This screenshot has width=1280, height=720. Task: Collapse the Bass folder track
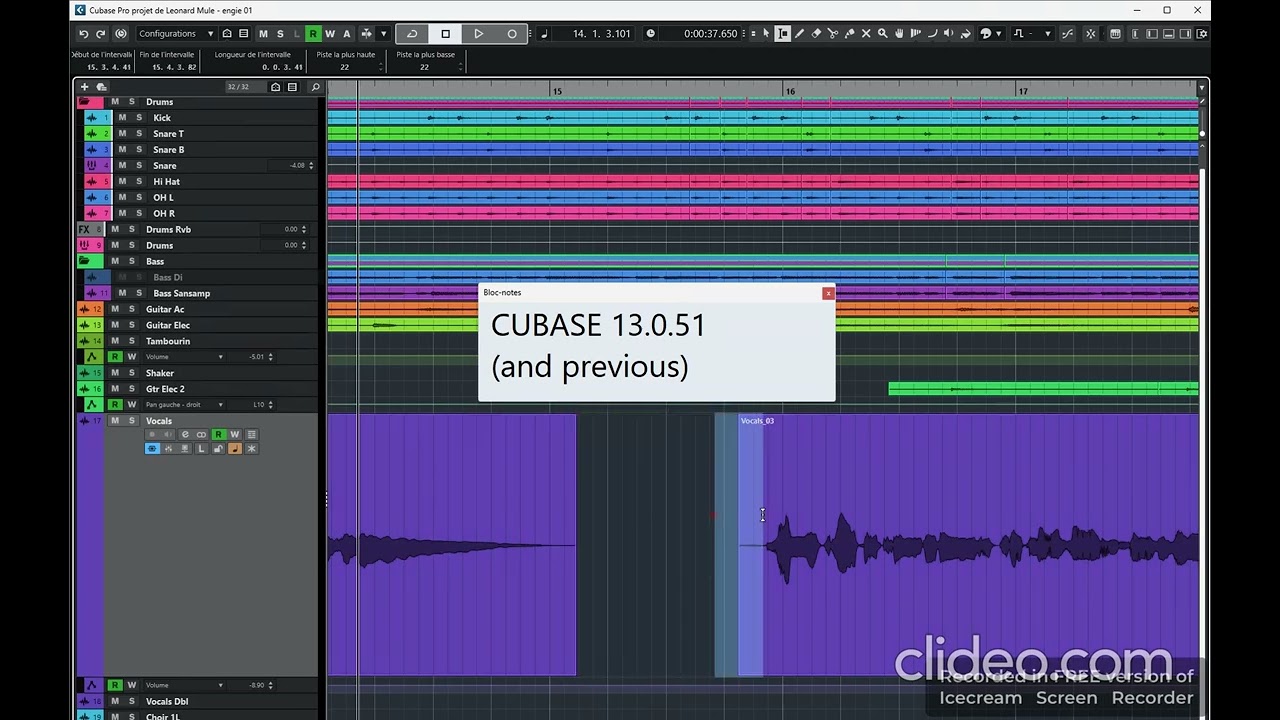[x=85, y=261]
